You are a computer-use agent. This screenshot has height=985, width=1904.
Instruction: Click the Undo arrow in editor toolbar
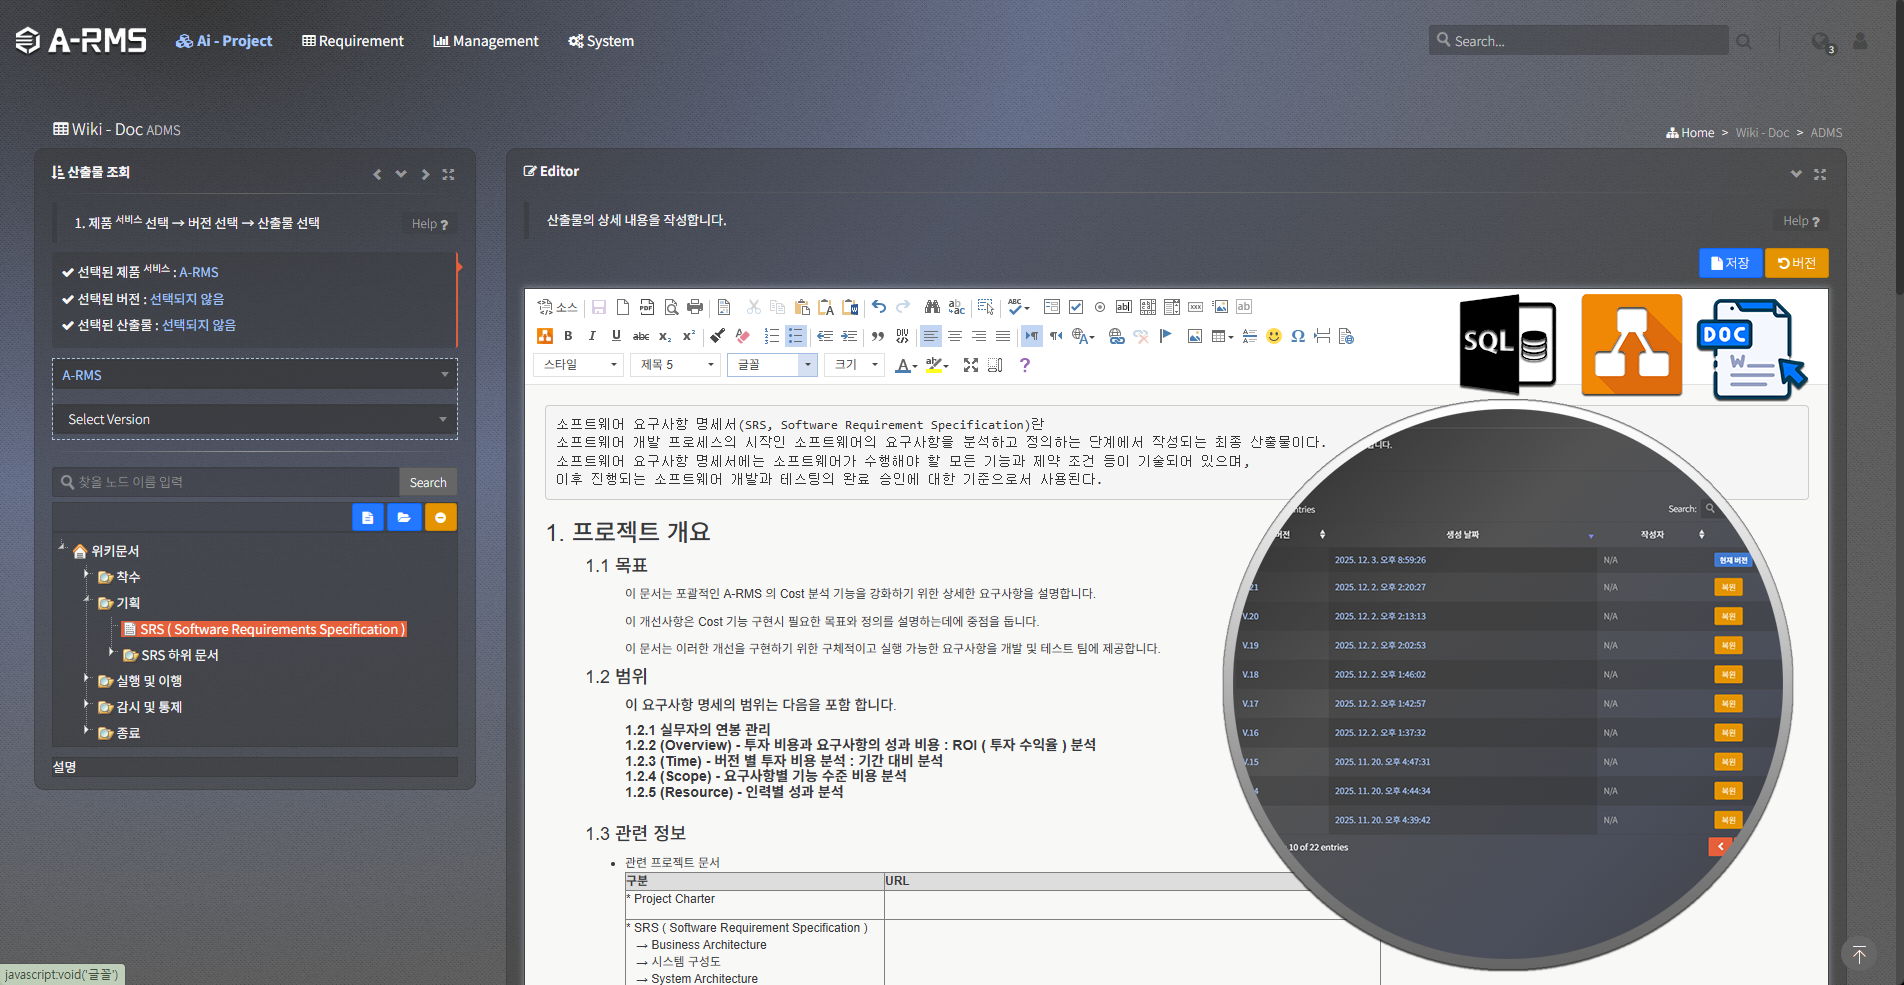pyautogui.click(x=879, y=307)
